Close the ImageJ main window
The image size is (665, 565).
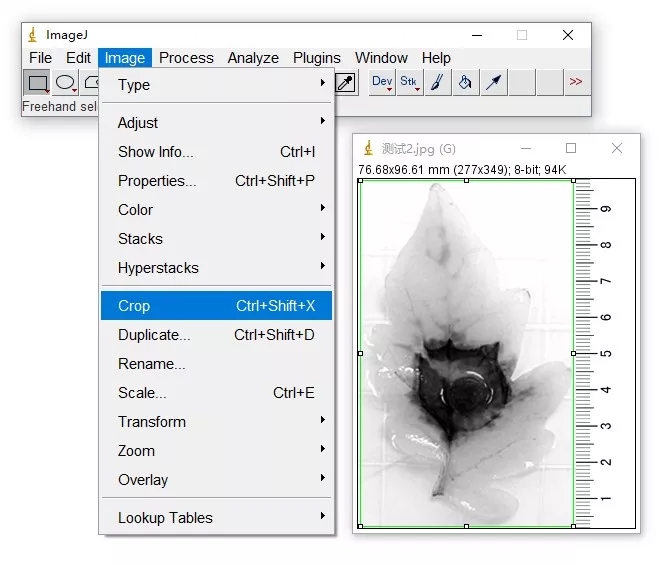568,35
